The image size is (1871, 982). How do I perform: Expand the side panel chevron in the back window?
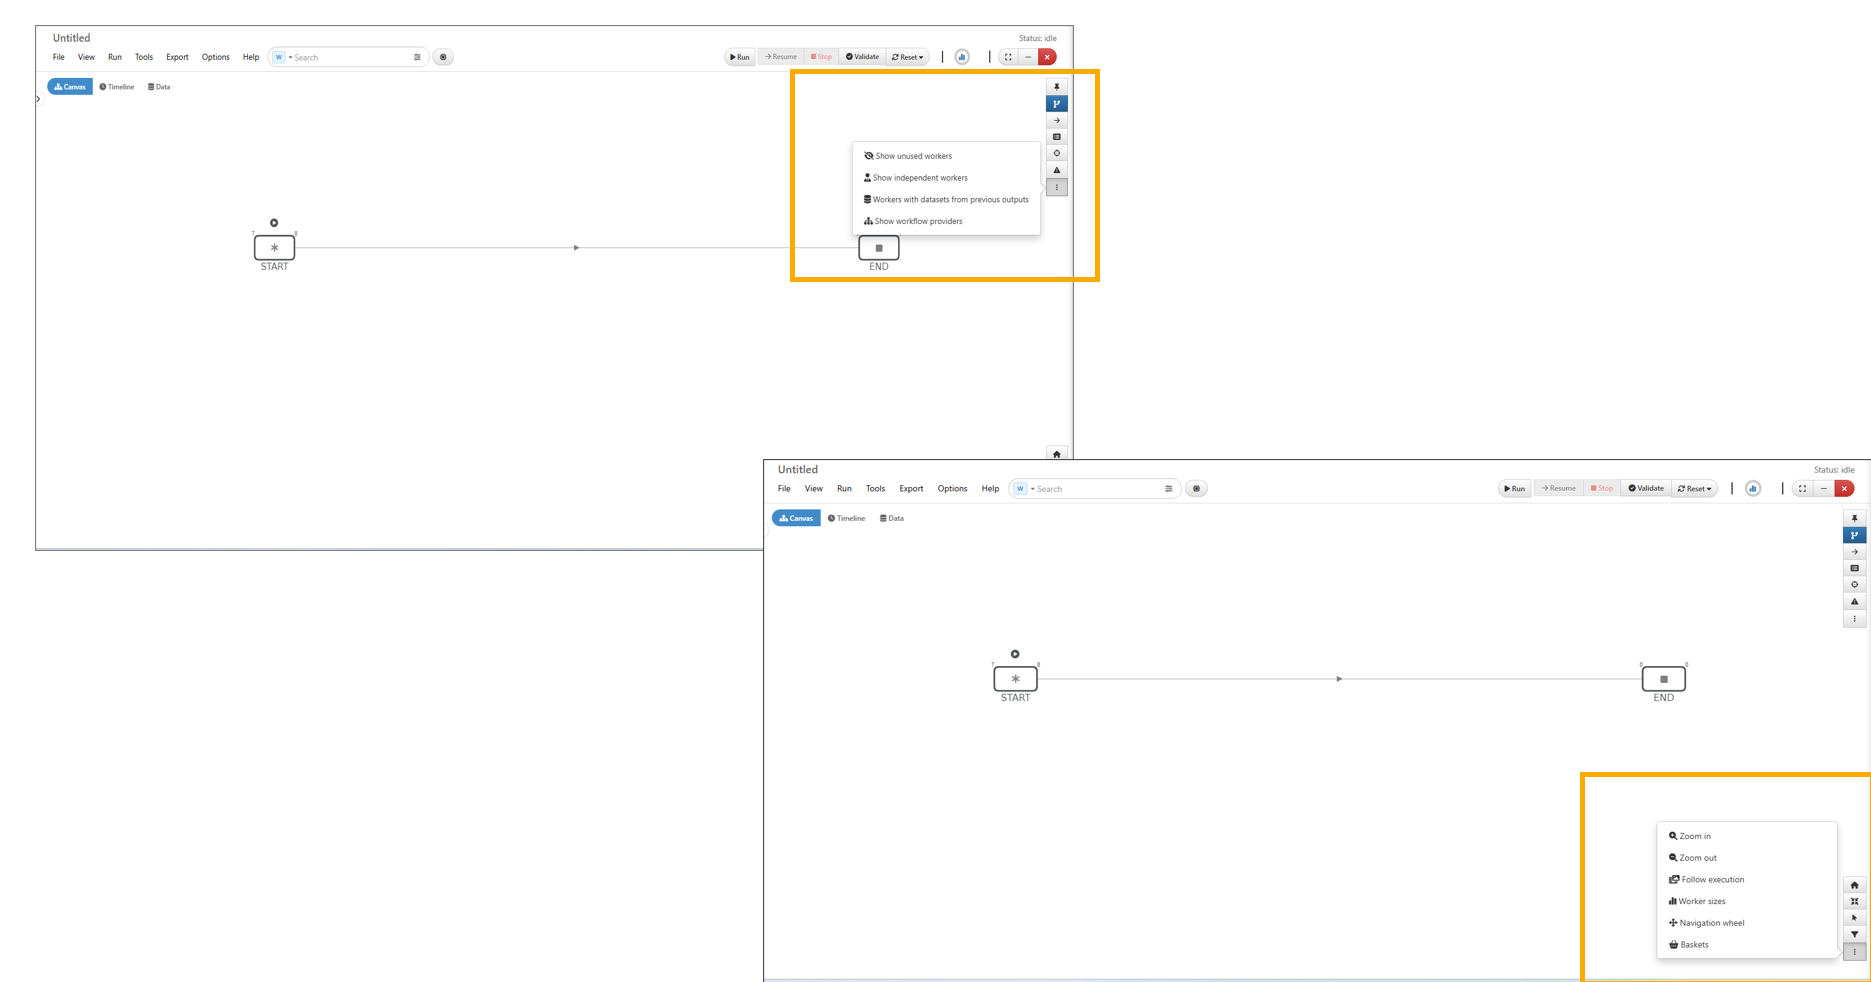(x=38, y=99)
